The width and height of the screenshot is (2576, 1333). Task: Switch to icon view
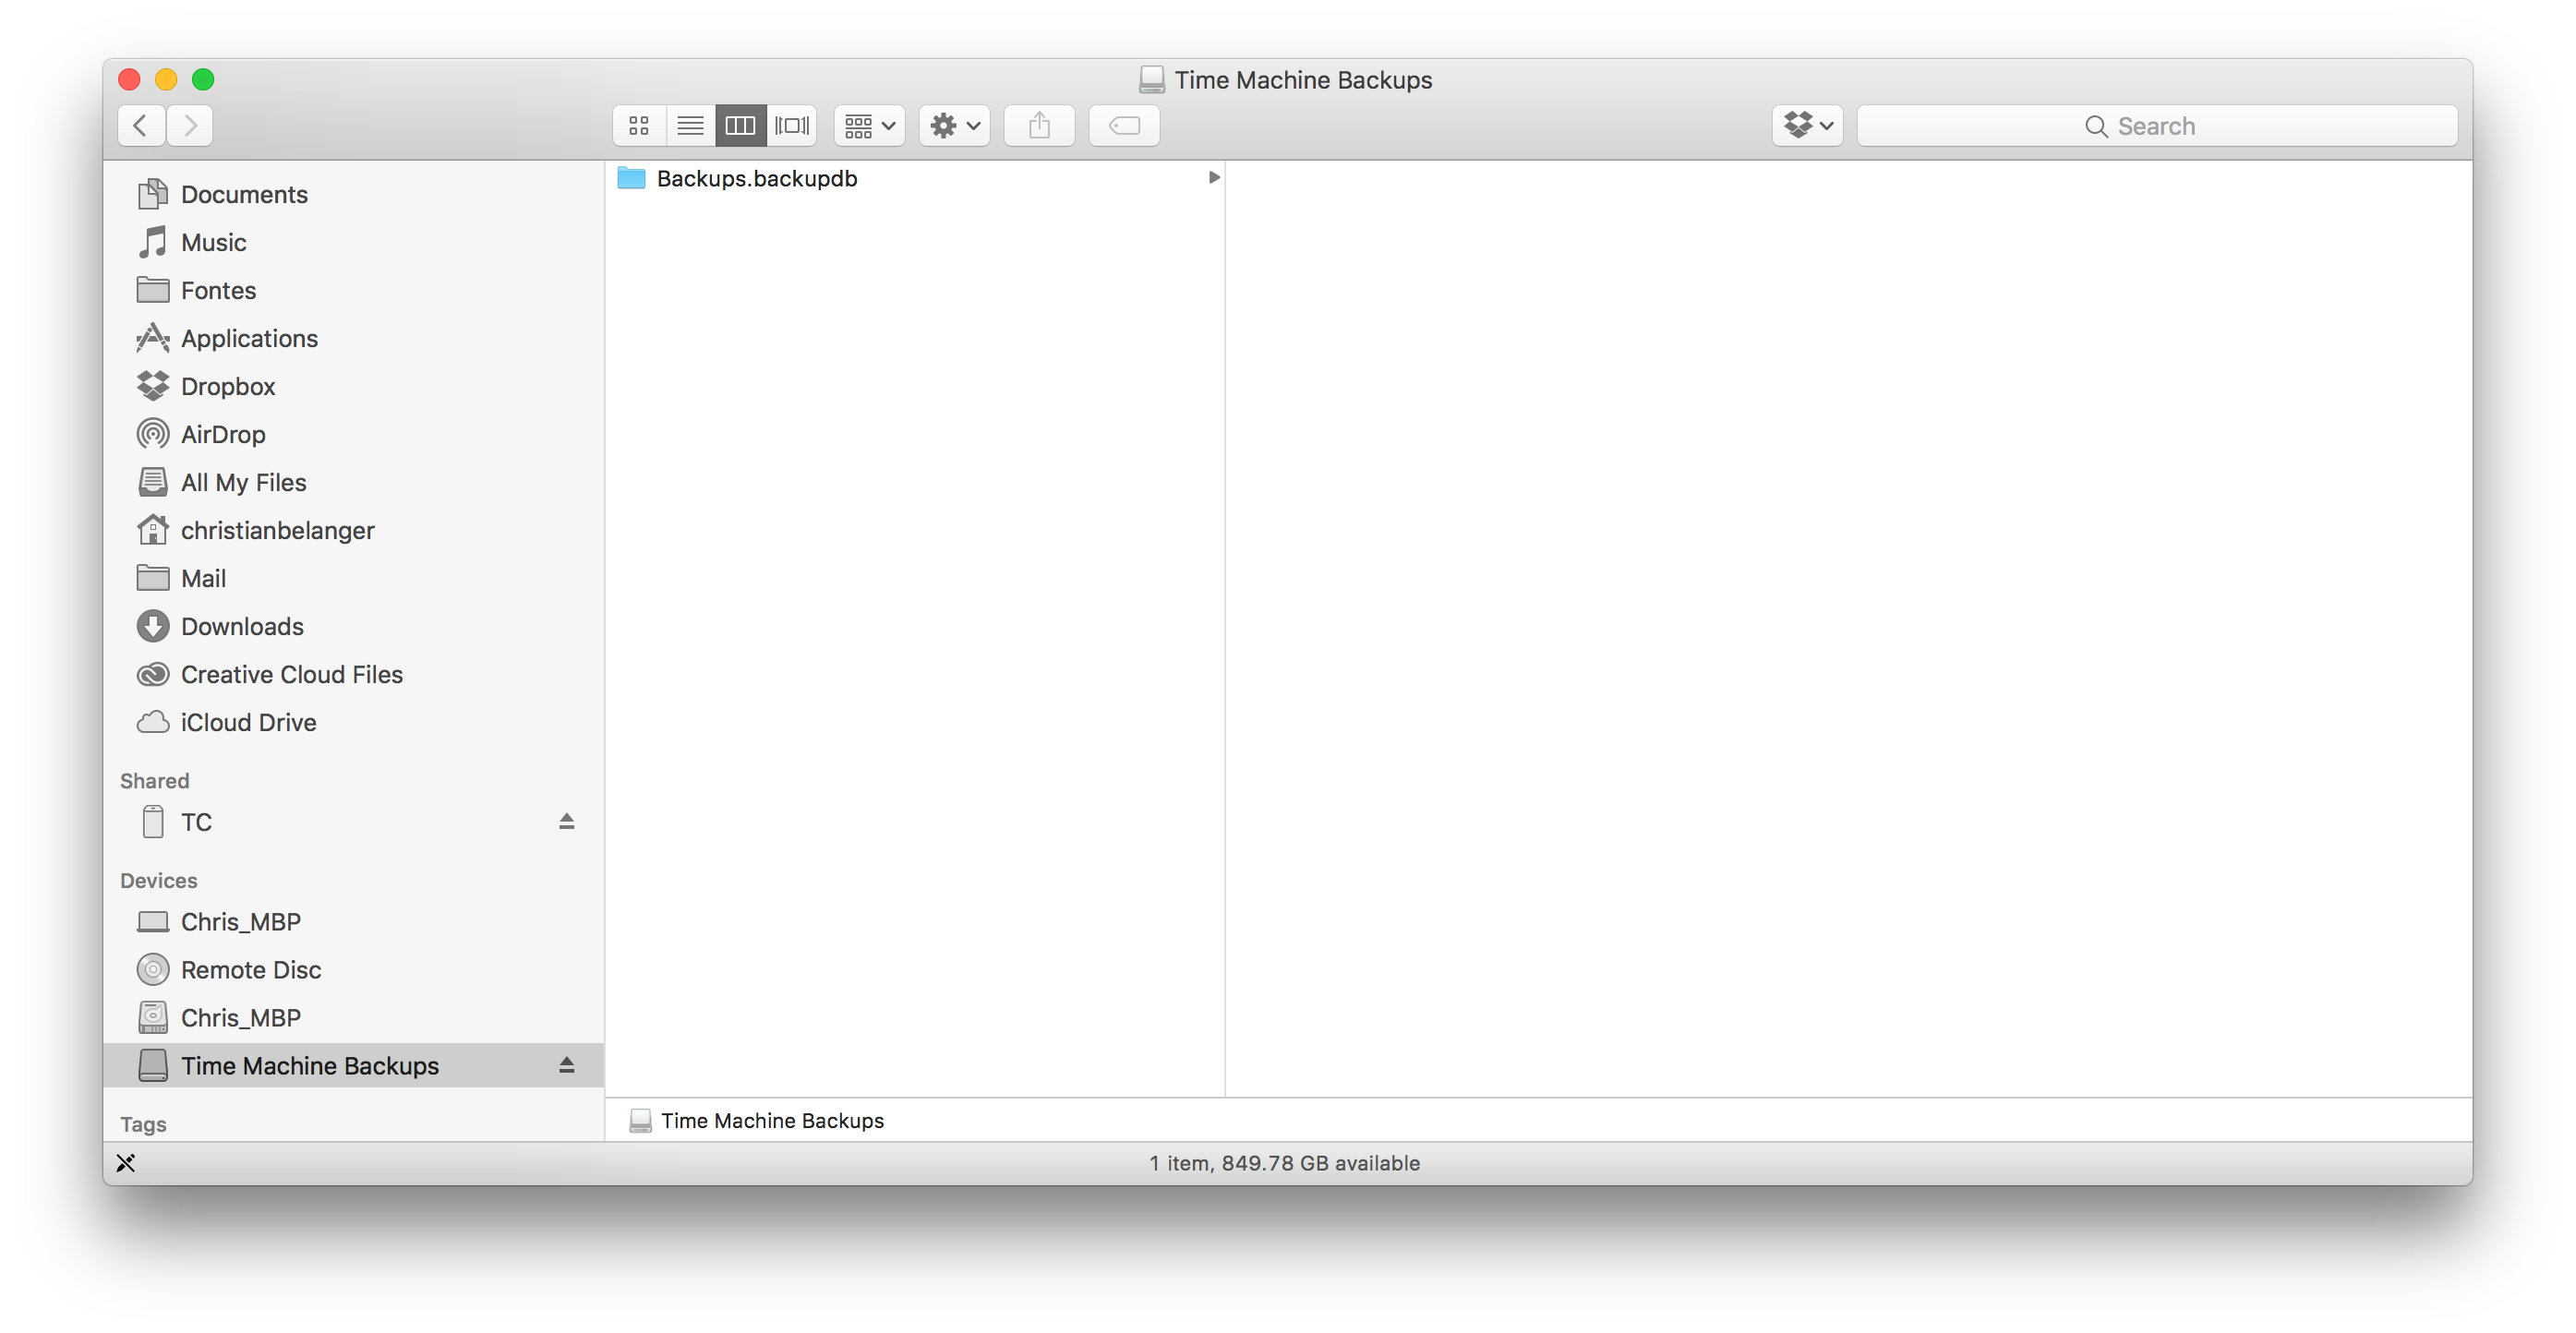(639, 126)
